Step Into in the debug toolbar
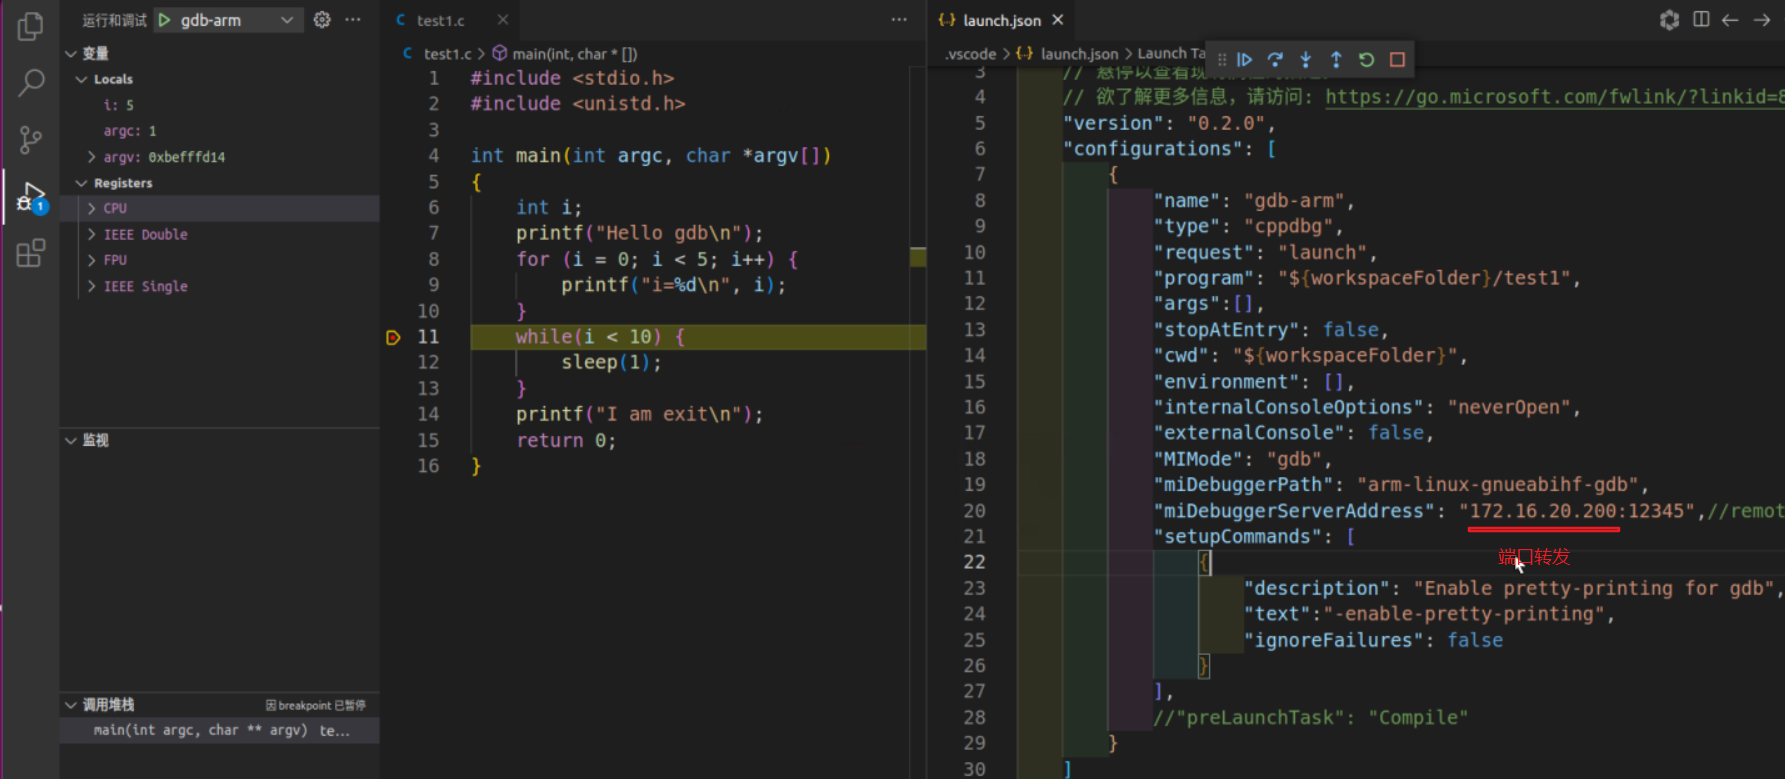The image size is (1785, 779). (1305, 60)
